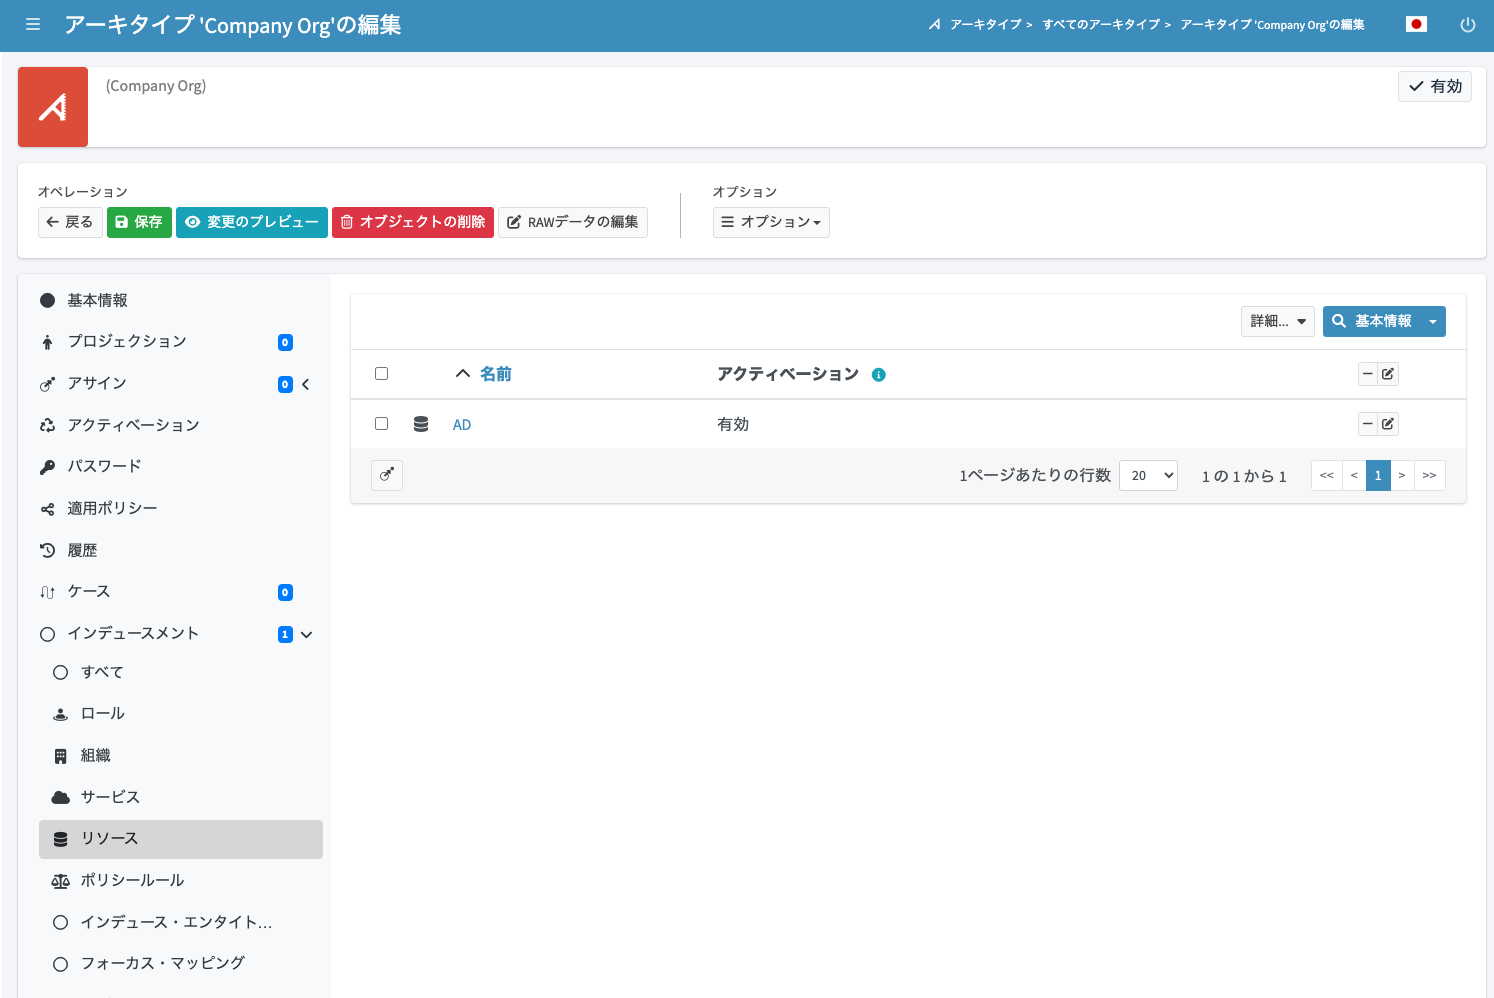The height and width of the screenshot is (998, 1494).
Task: Open パスワード in the side menu
Action: point(180,467)
